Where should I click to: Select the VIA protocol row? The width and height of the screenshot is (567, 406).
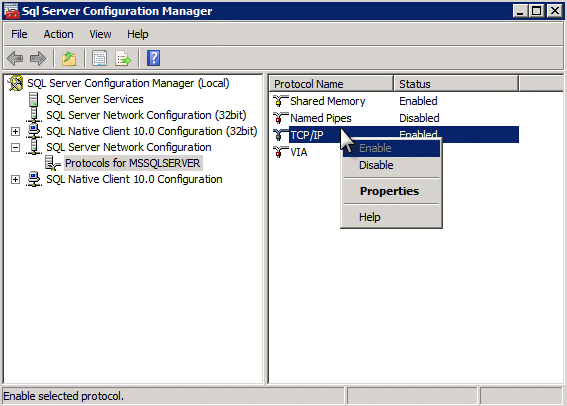pos(396,152)
